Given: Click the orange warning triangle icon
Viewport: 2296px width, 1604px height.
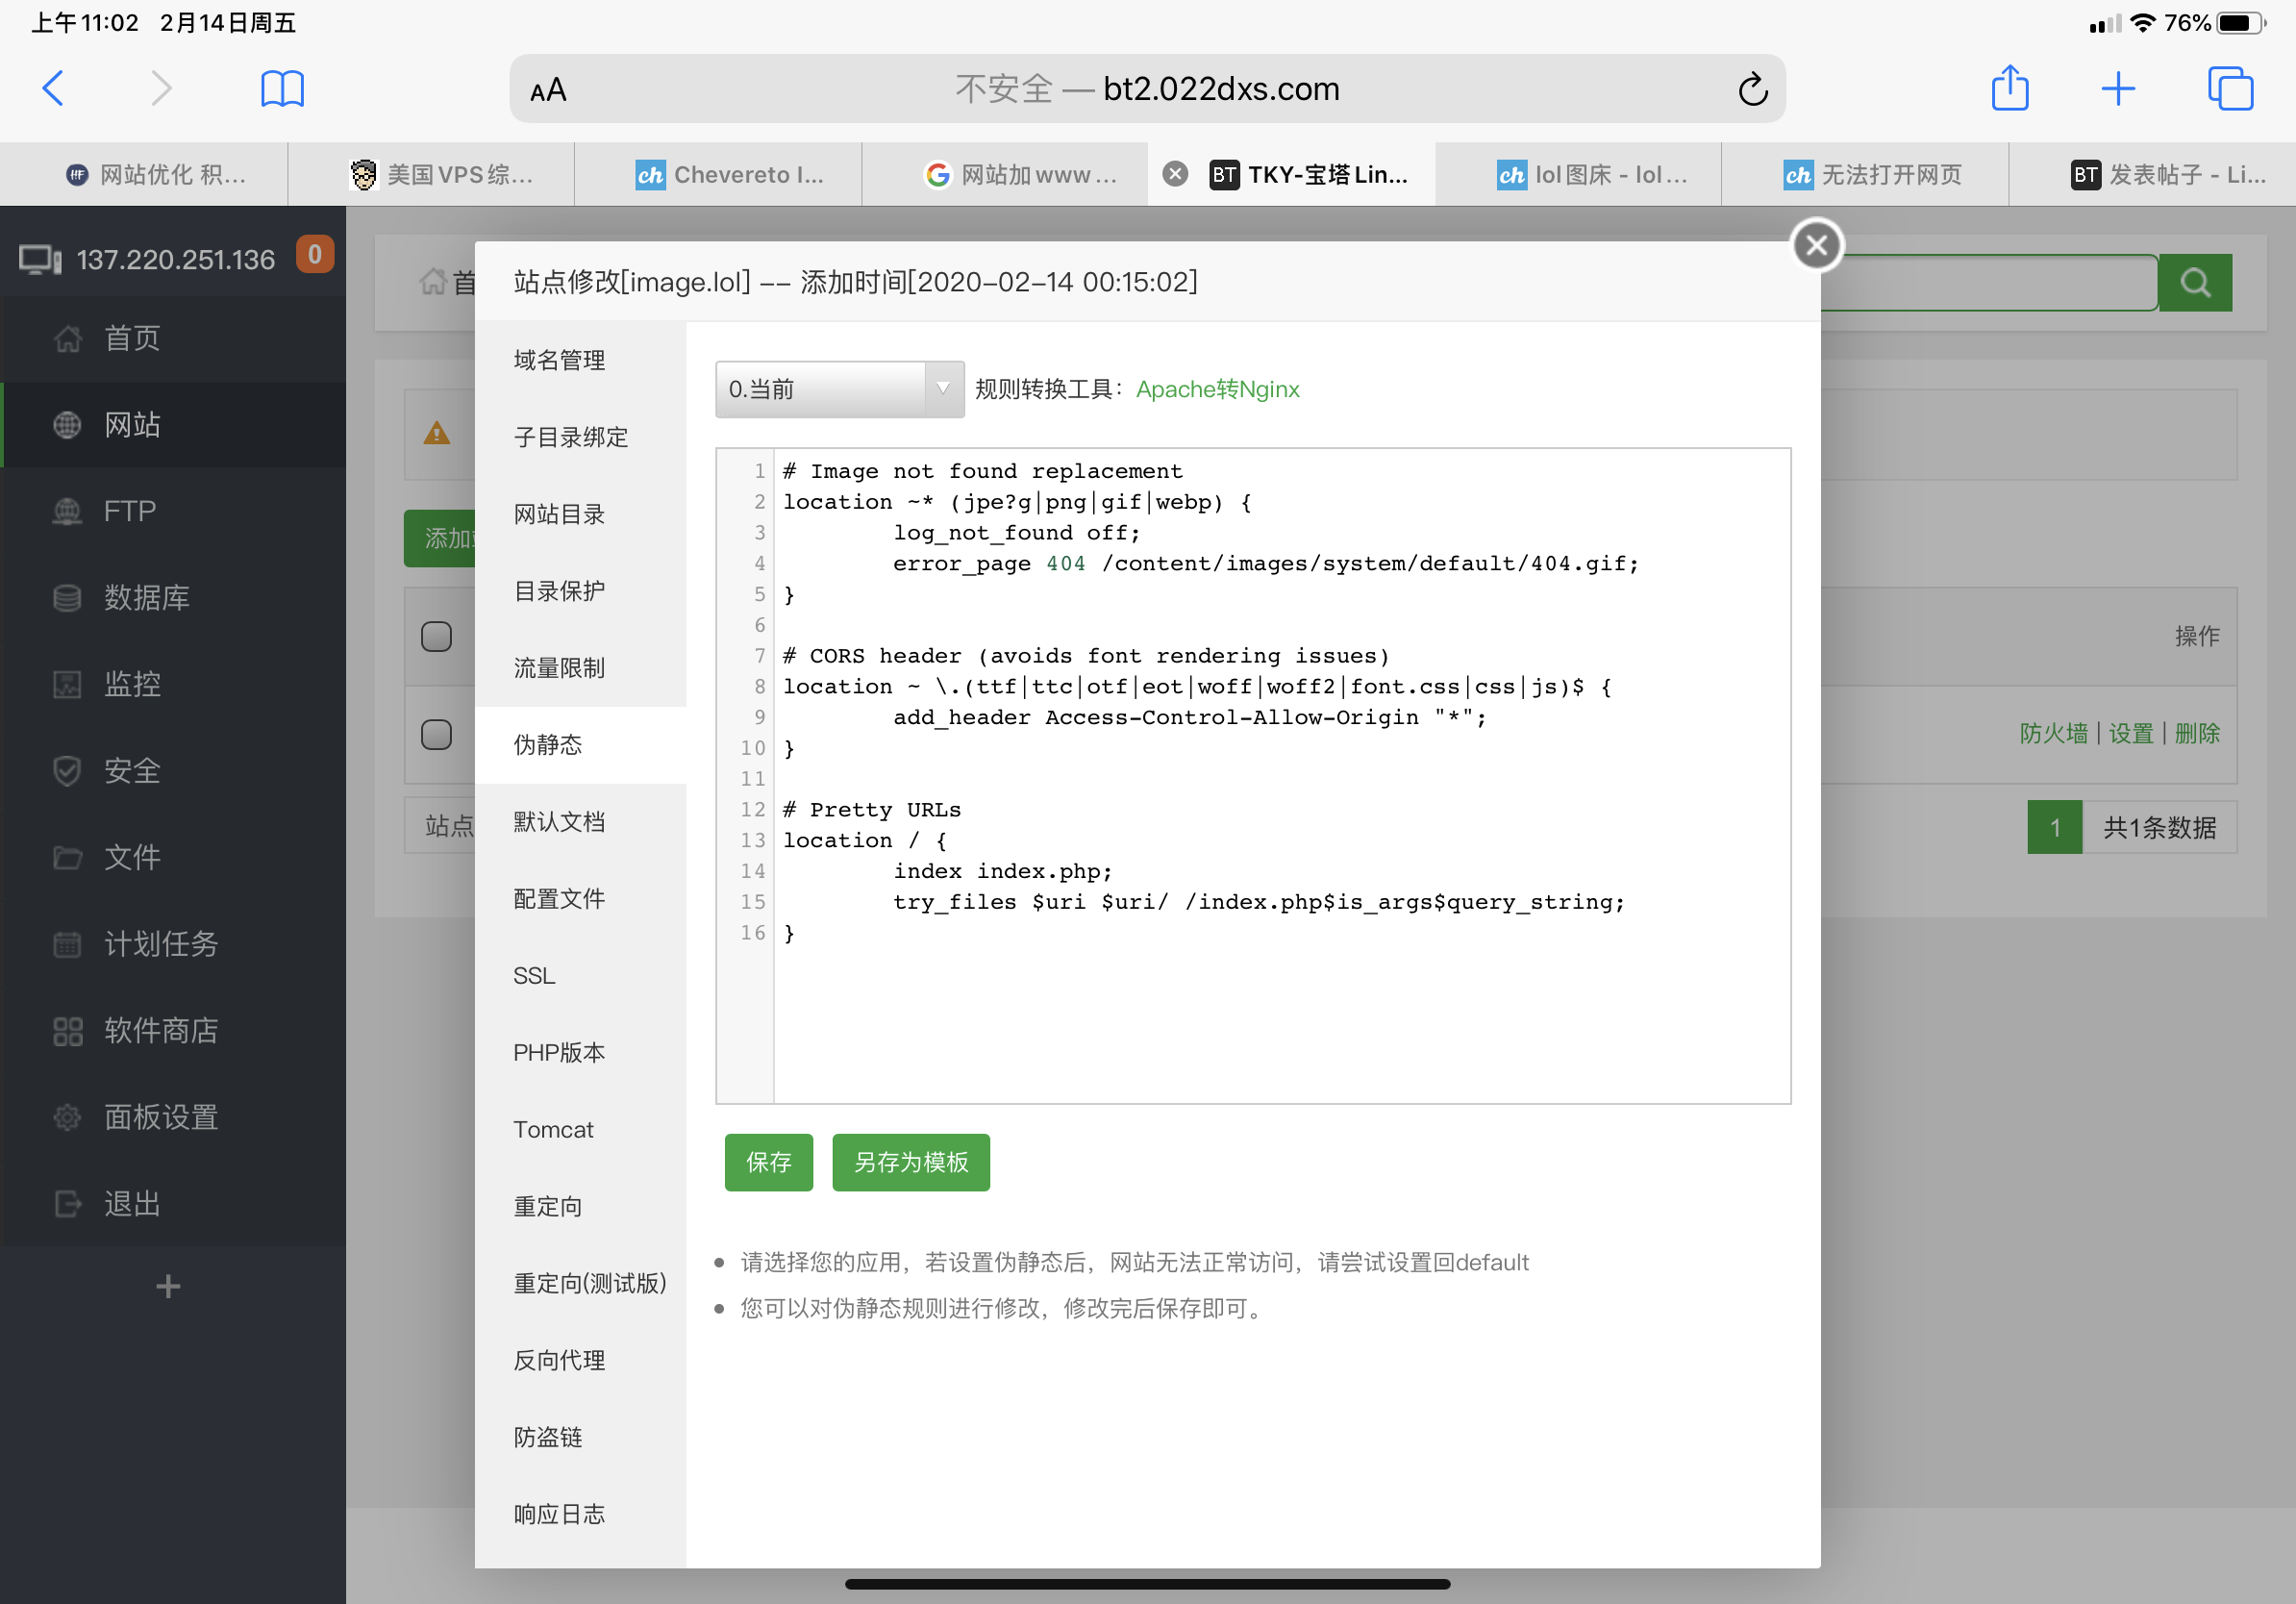Looking at the screenshot, I should (x=437, y=433).
